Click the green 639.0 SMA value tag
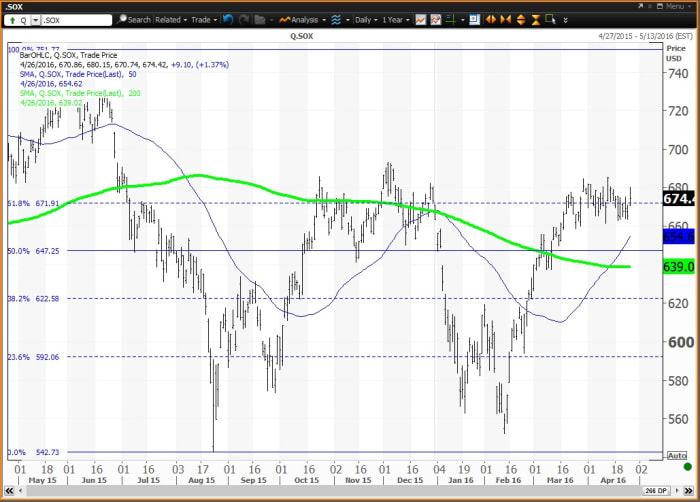 679,267
